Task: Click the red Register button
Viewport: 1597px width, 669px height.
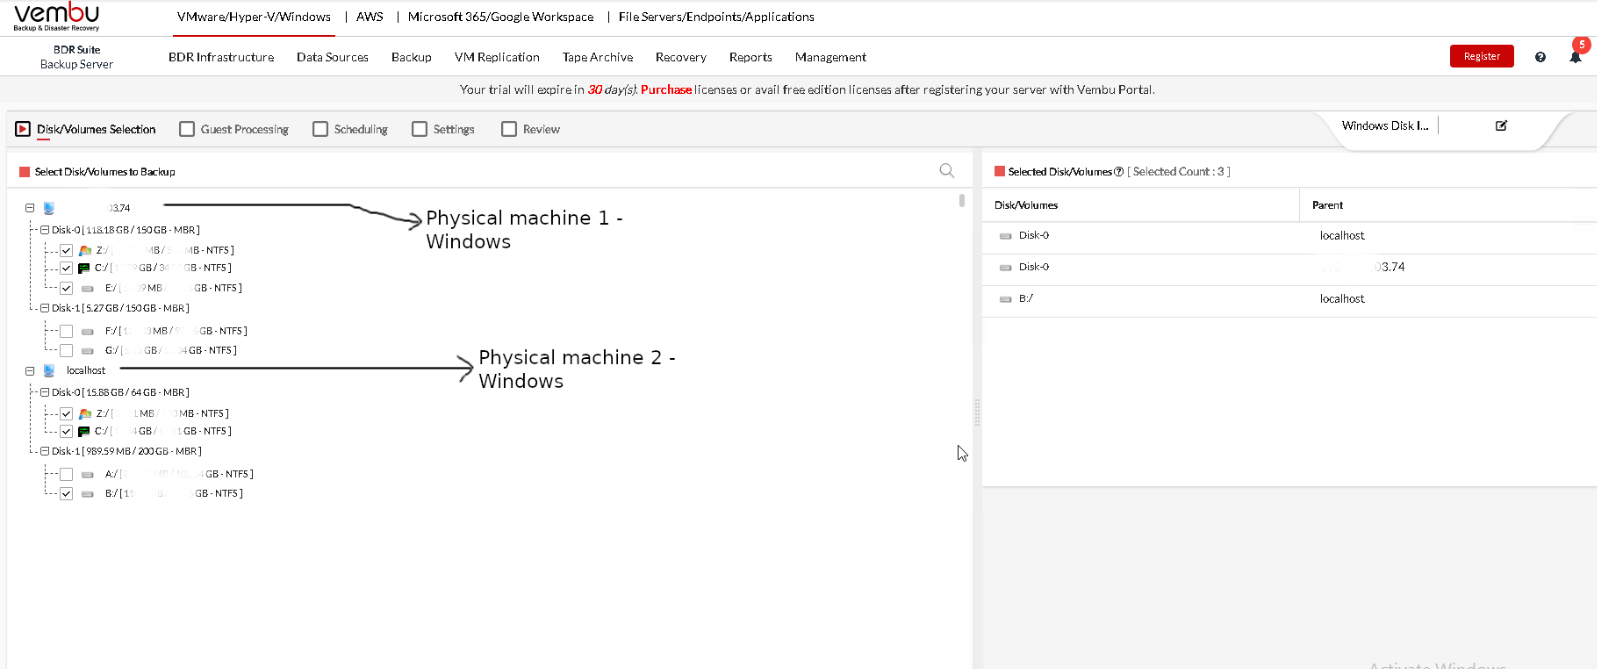Action: pos(1482,57)
